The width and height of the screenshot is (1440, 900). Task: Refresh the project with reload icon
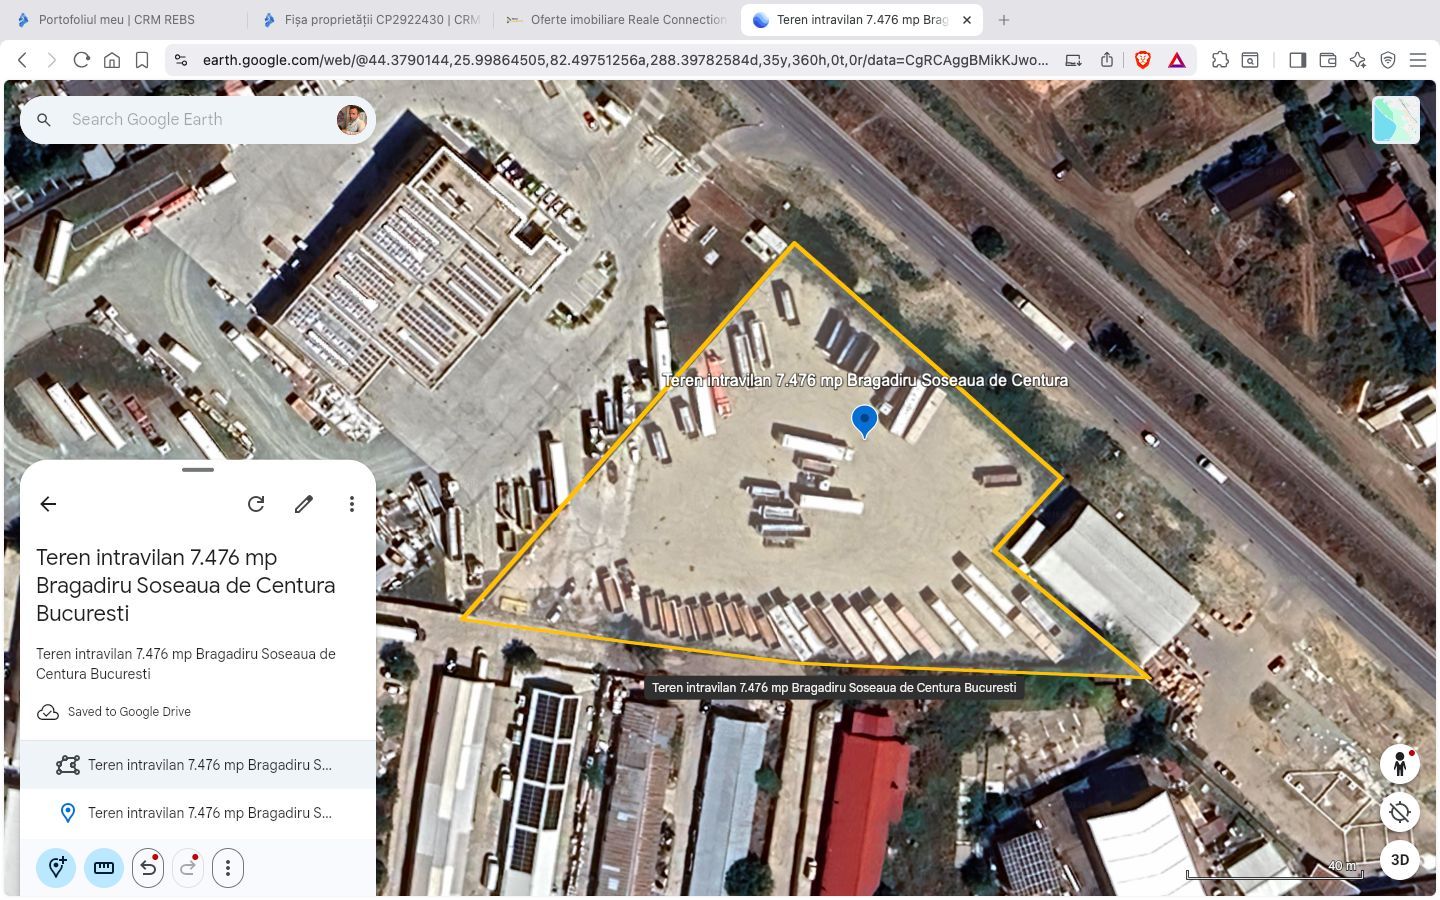pyautogui.click(x=256, y=504)
